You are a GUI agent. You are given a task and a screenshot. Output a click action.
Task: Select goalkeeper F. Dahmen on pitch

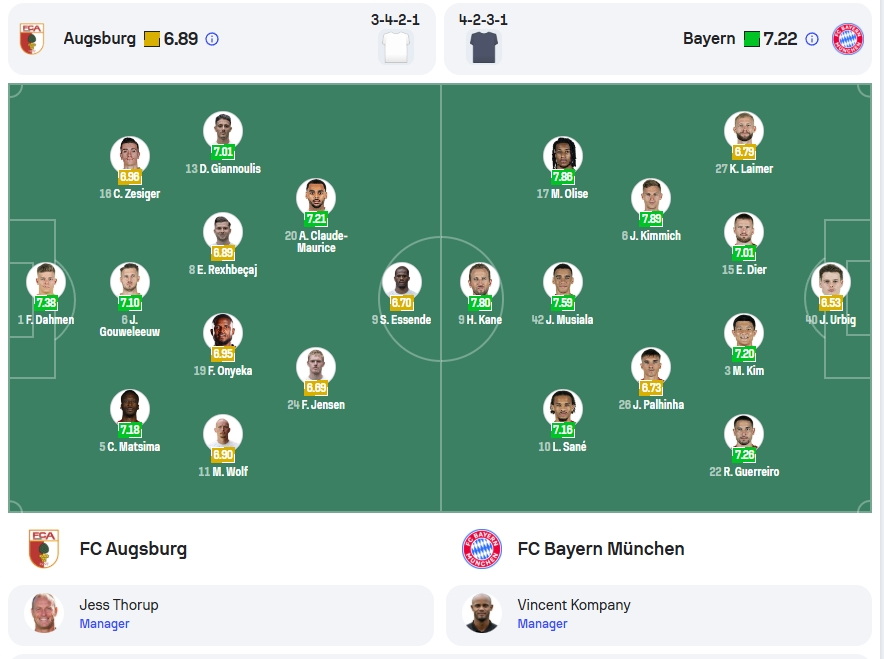click(46, 282)
